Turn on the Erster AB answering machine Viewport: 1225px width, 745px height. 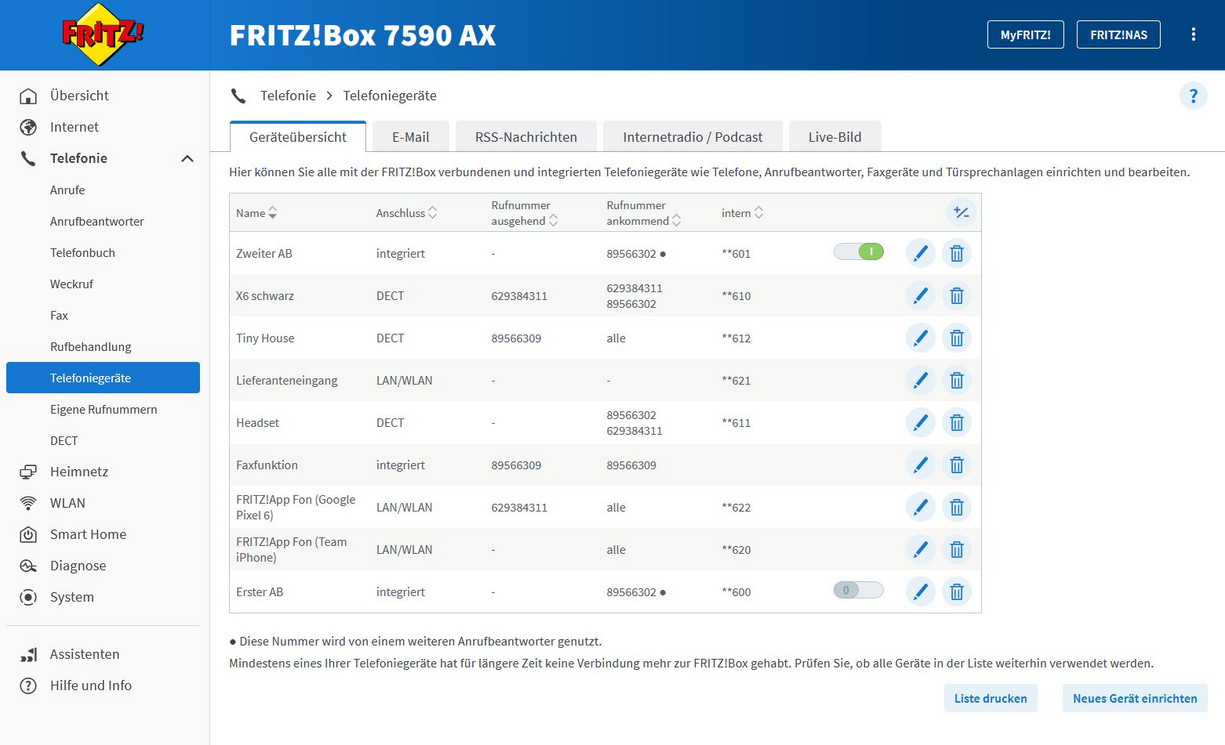tap(858, 590)
